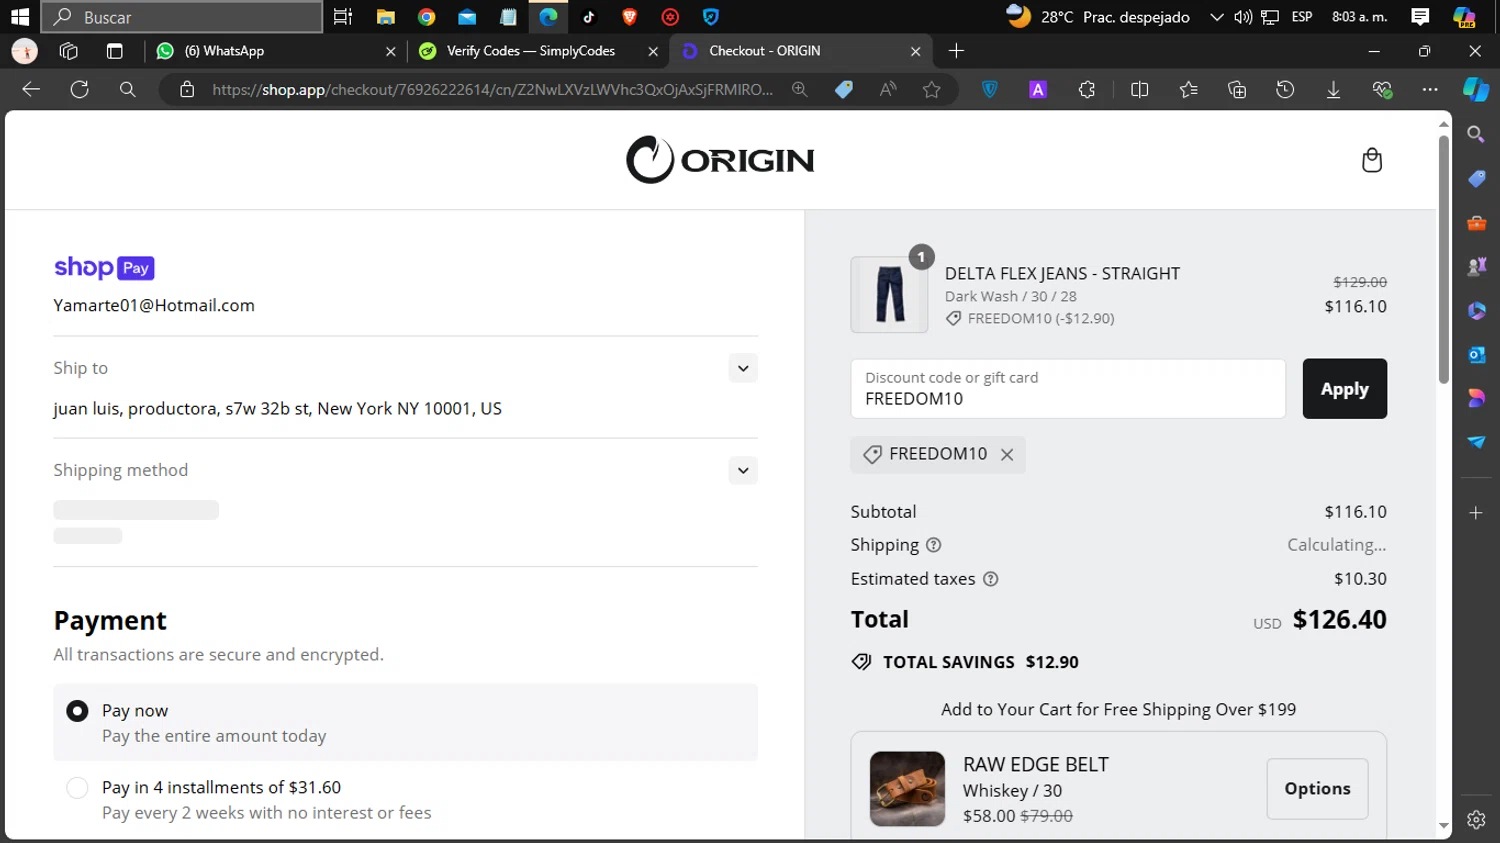Open the Windows Start menu
Viewport: 1500px width, 843px height.
tap(20, 17)
